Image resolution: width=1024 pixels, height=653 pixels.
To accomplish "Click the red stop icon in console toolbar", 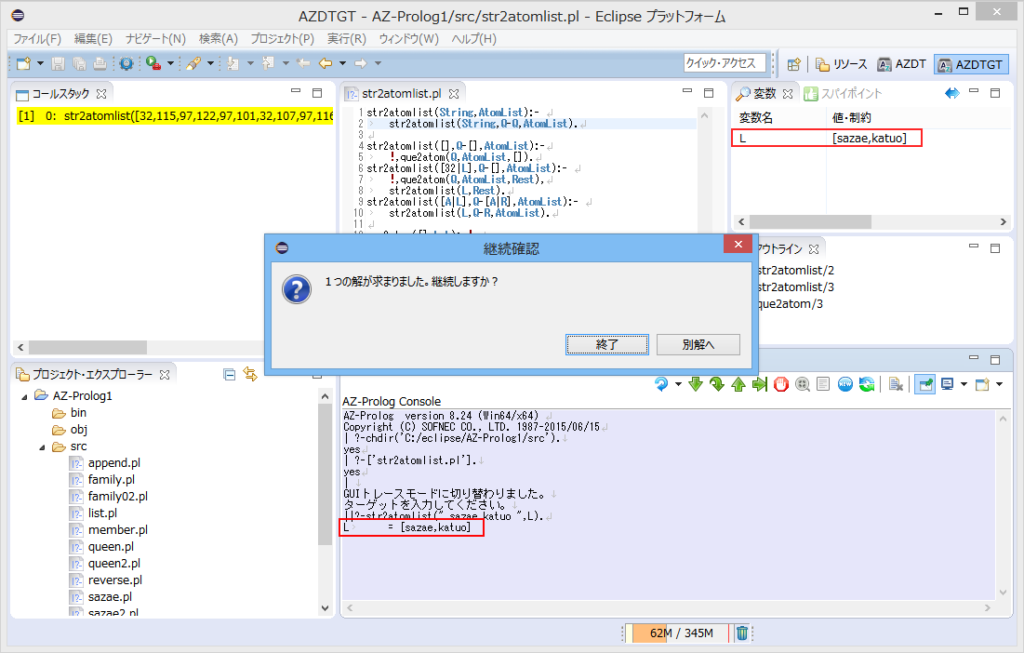I will coord(781,385).
